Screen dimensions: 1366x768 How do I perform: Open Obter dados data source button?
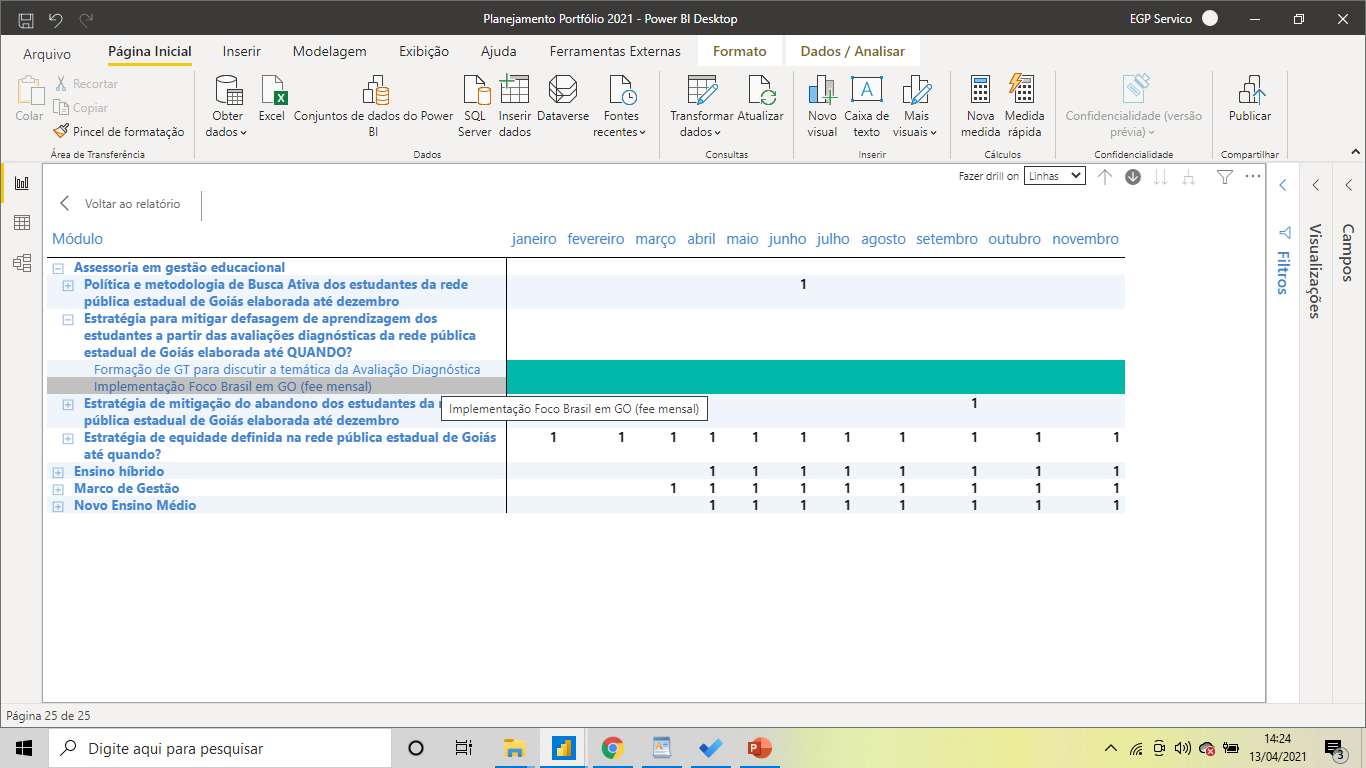pyautogui.click(x=228, y=107)
